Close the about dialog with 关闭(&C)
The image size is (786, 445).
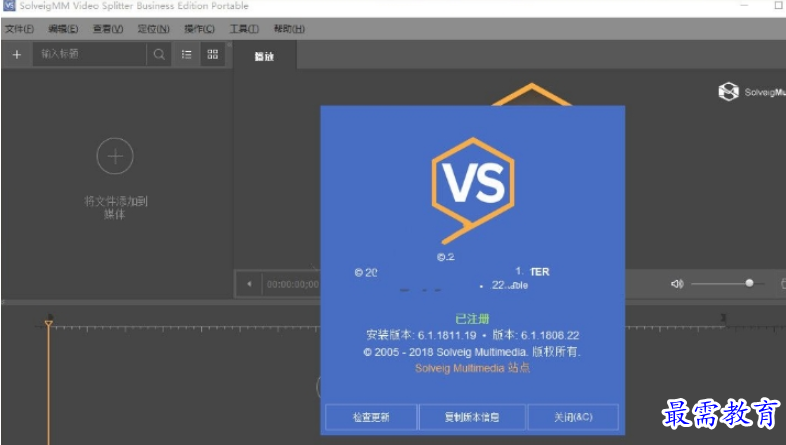573,417
